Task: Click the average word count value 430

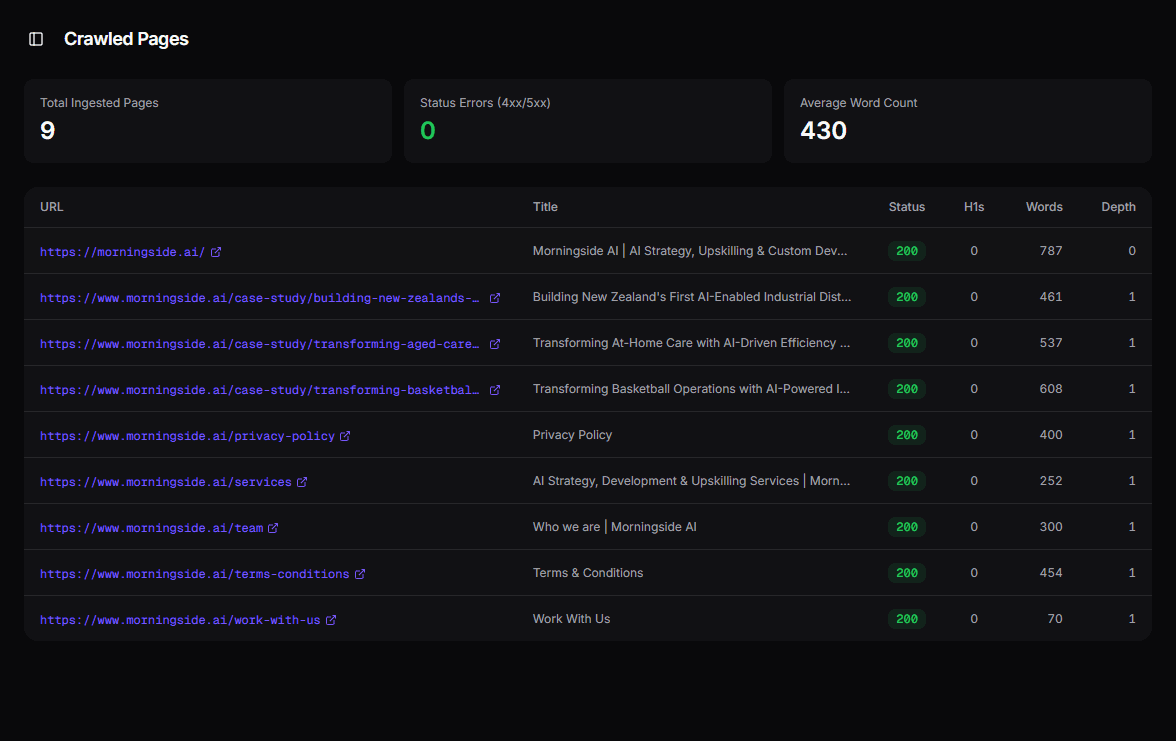Action: 824,131
